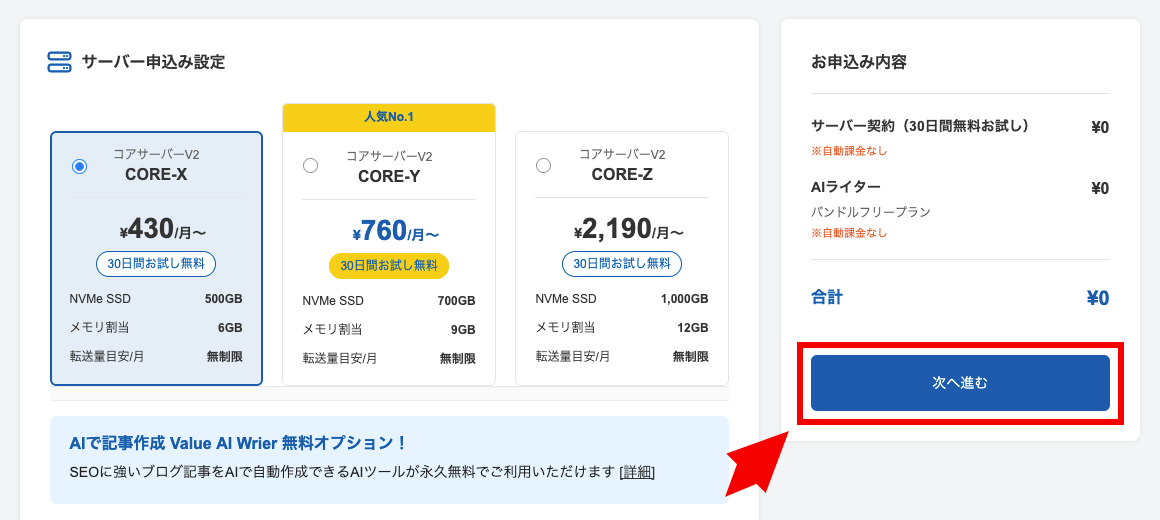Click the 12GB メモリ割当 value
The width and height of the screenshot is (1160, 520).
click(x=693, y=328)
